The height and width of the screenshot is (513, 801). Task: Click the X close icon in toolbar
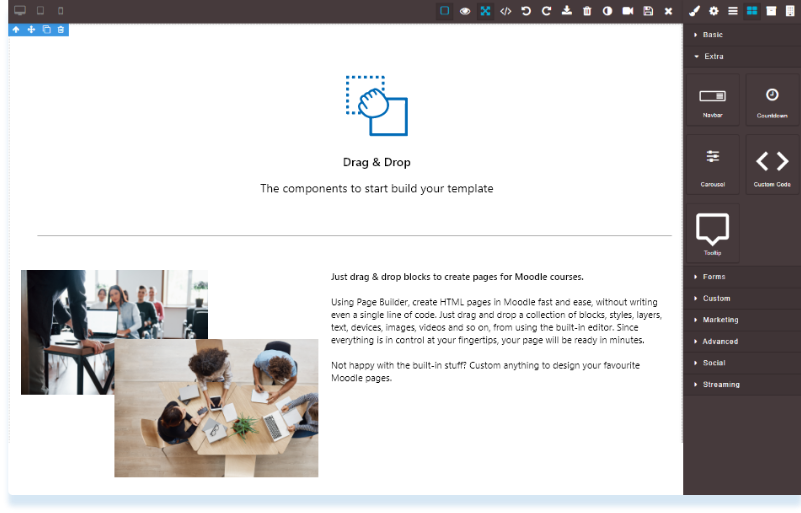(668, 11)
